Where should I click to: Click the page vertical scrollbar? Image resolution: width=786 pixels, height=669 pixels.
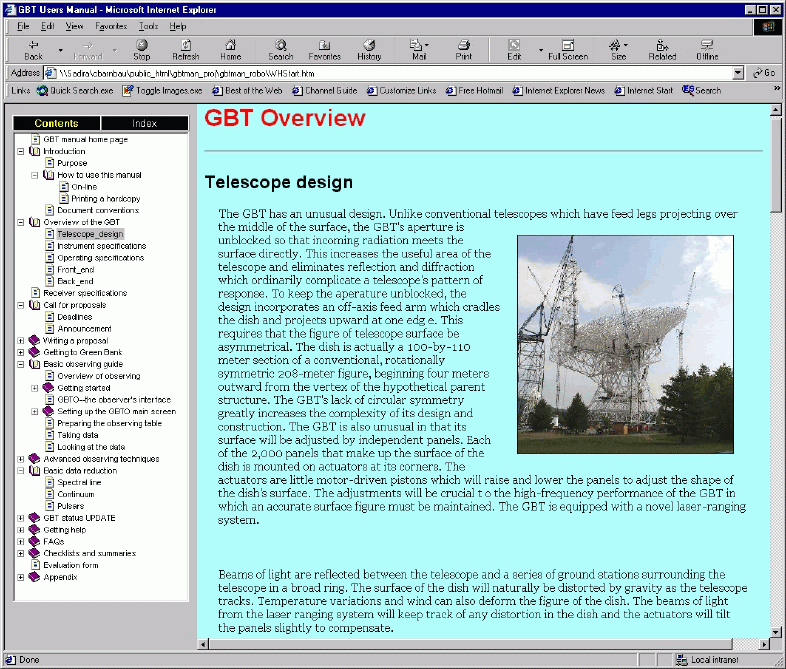(776, 400)
